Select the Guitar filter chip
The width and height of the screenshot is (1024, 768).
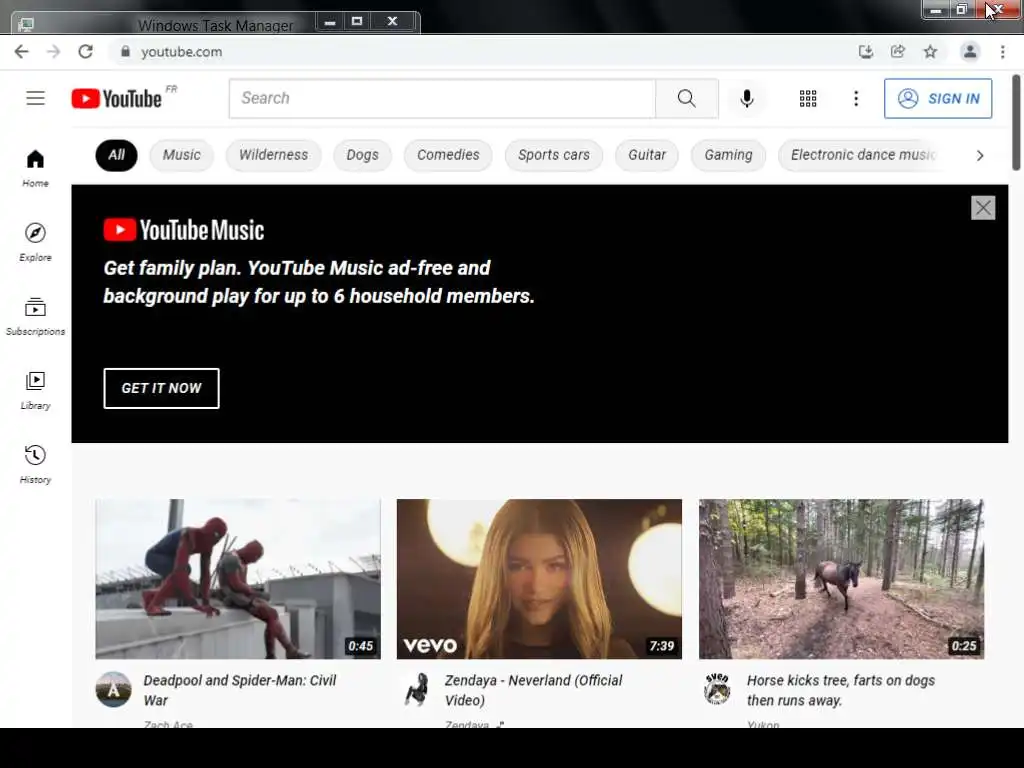click(647, 155)
